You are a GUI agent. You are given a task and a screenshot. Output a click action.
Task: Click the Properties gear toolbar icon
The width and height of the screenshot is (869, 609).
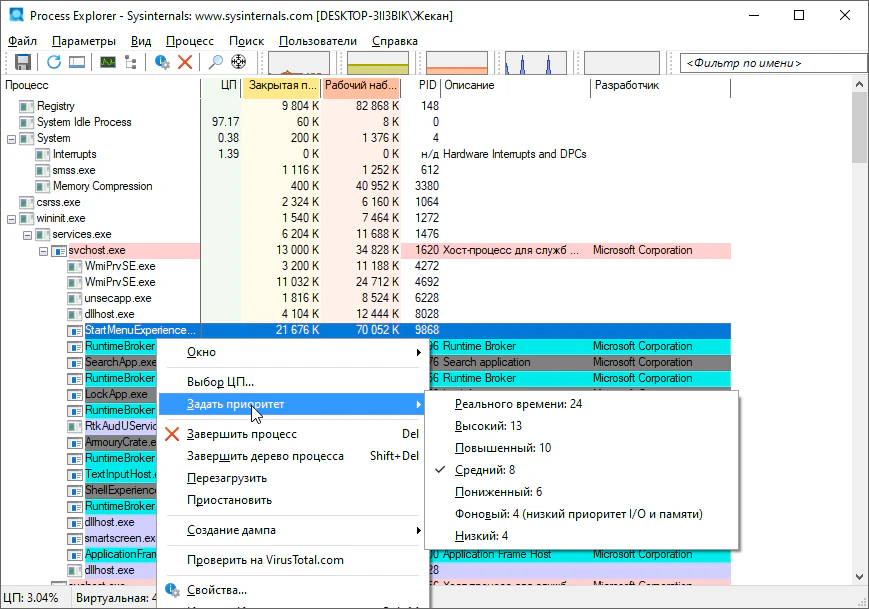click(x=162, y=62)
